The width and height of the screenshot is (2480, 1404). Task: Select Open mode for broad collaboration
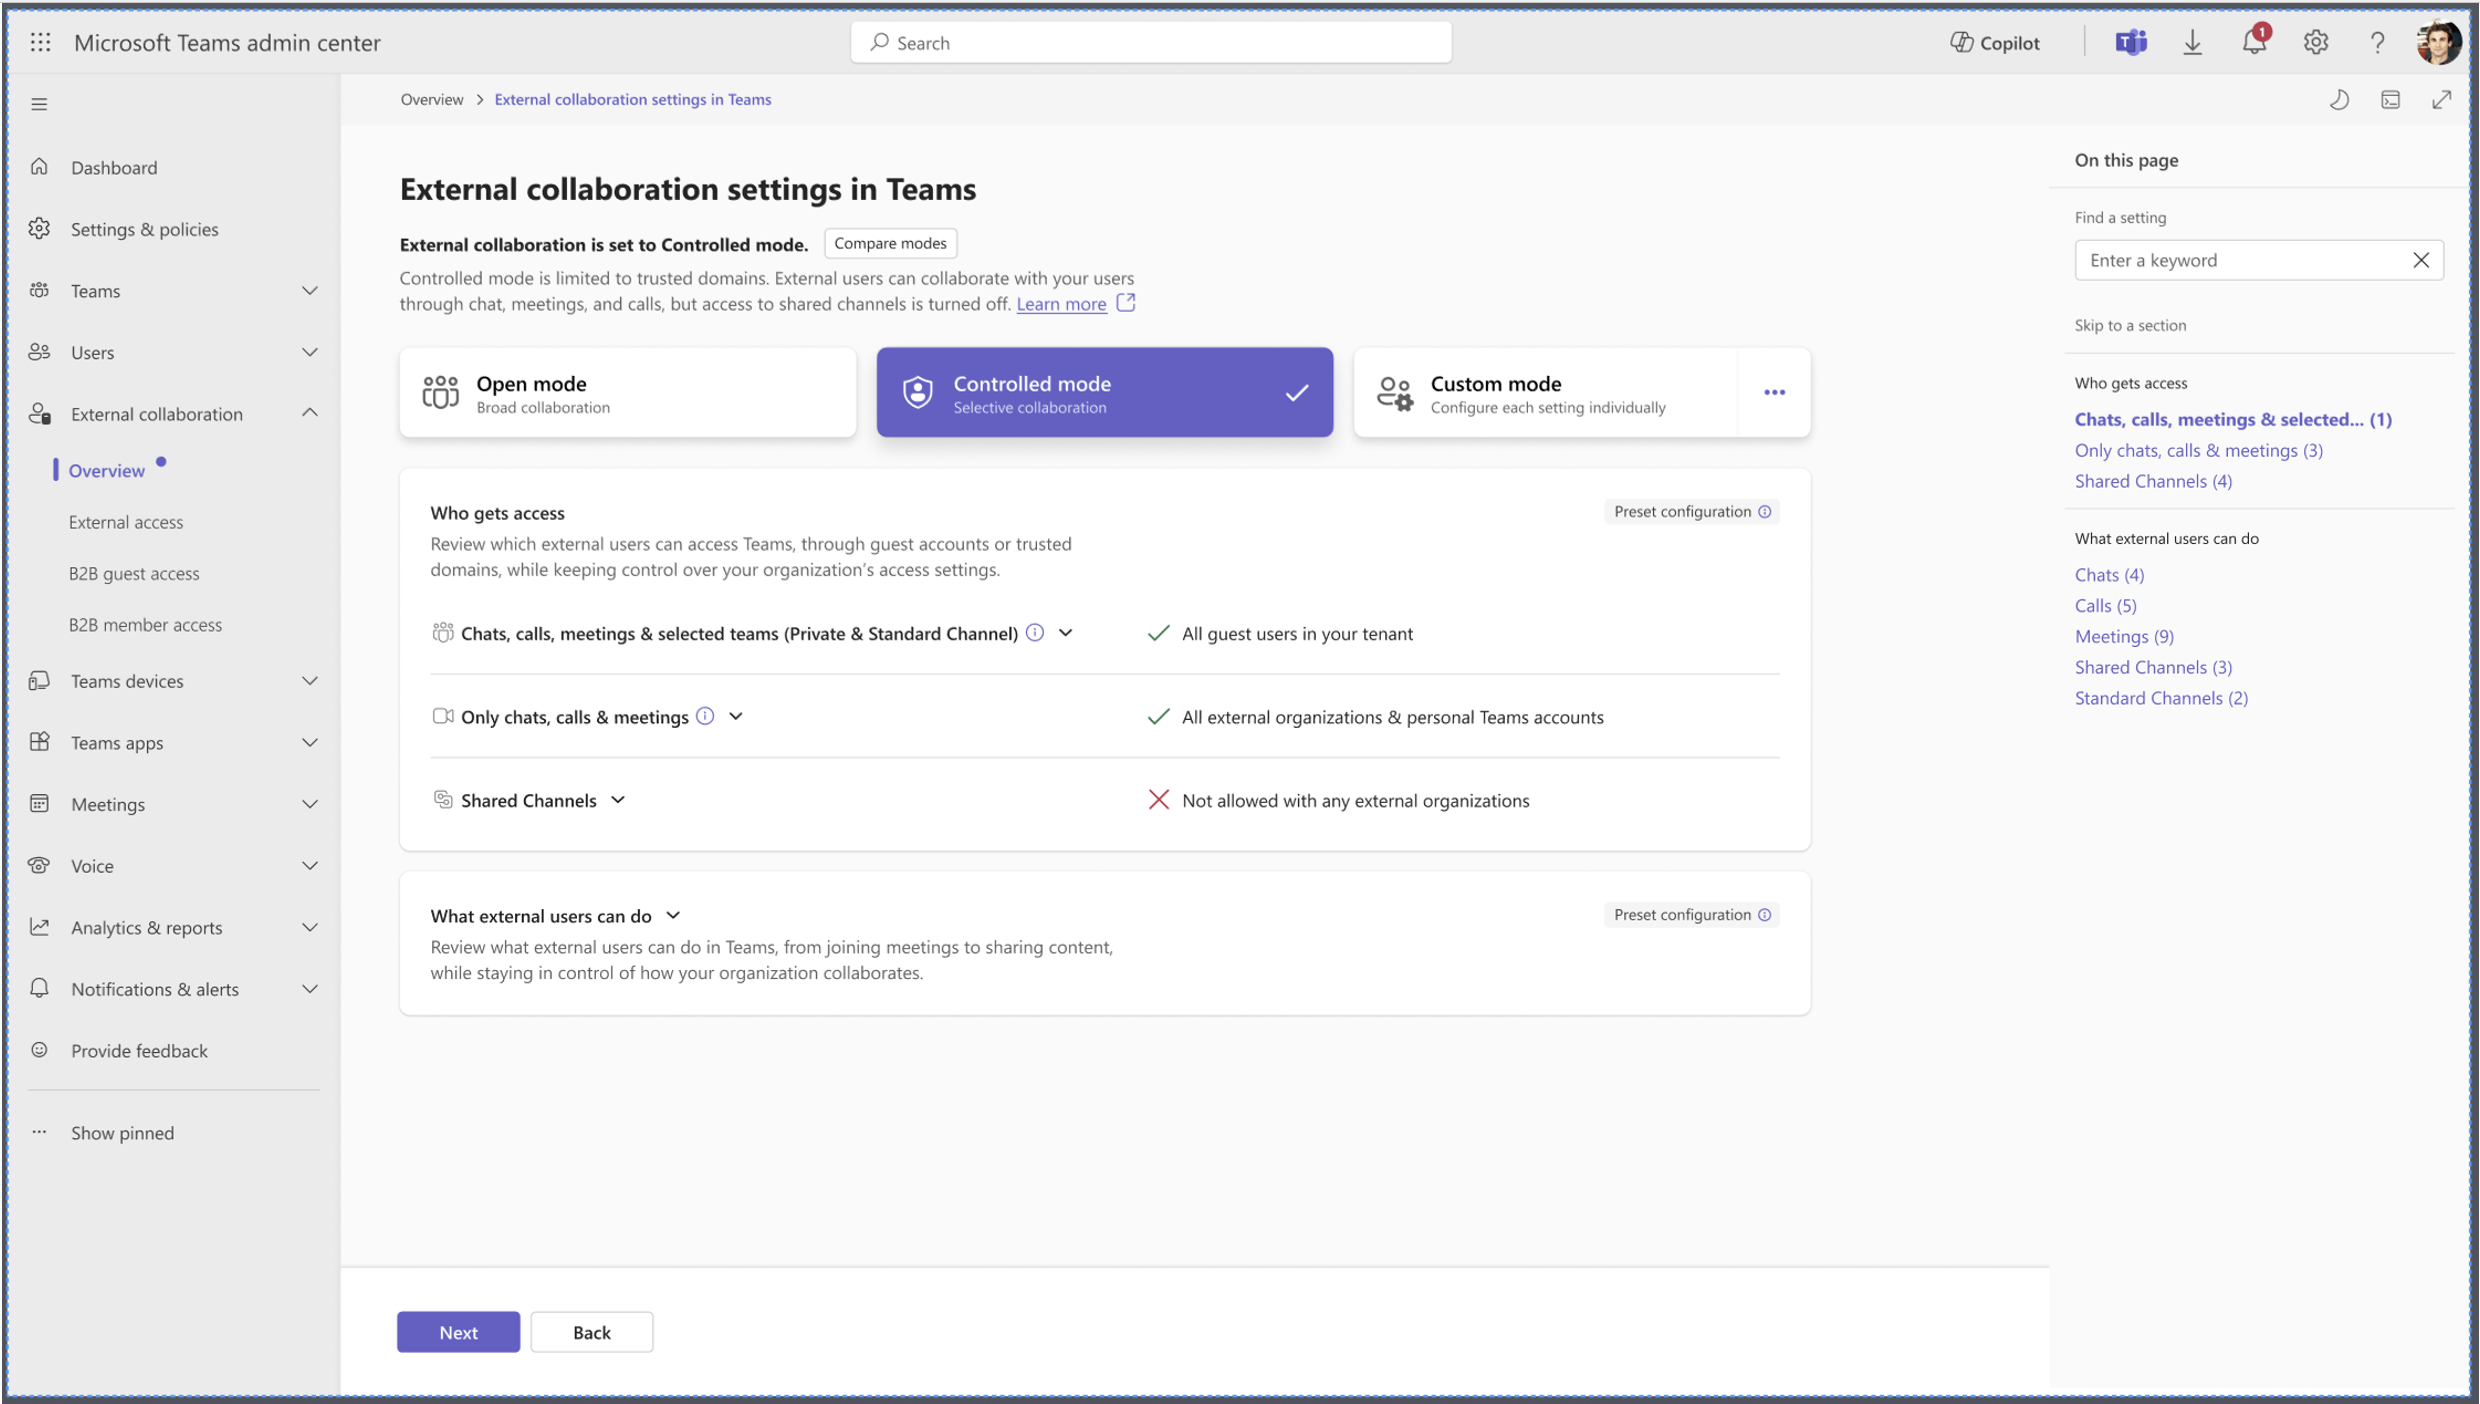627,392
